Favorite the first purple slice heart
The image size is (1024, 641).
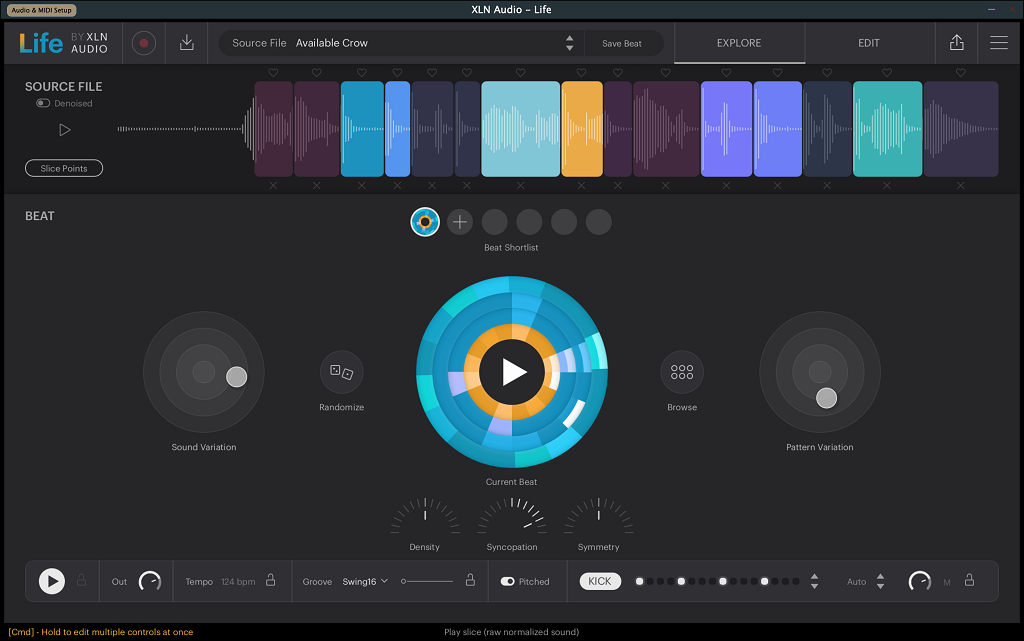273,72
